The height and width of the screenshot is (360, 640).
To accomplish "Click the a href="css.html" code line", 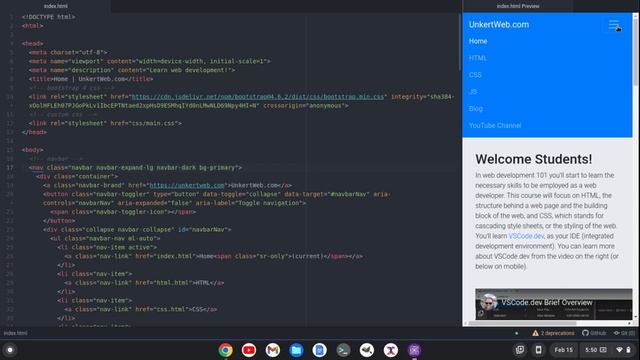I will click(x=141, y=309).
